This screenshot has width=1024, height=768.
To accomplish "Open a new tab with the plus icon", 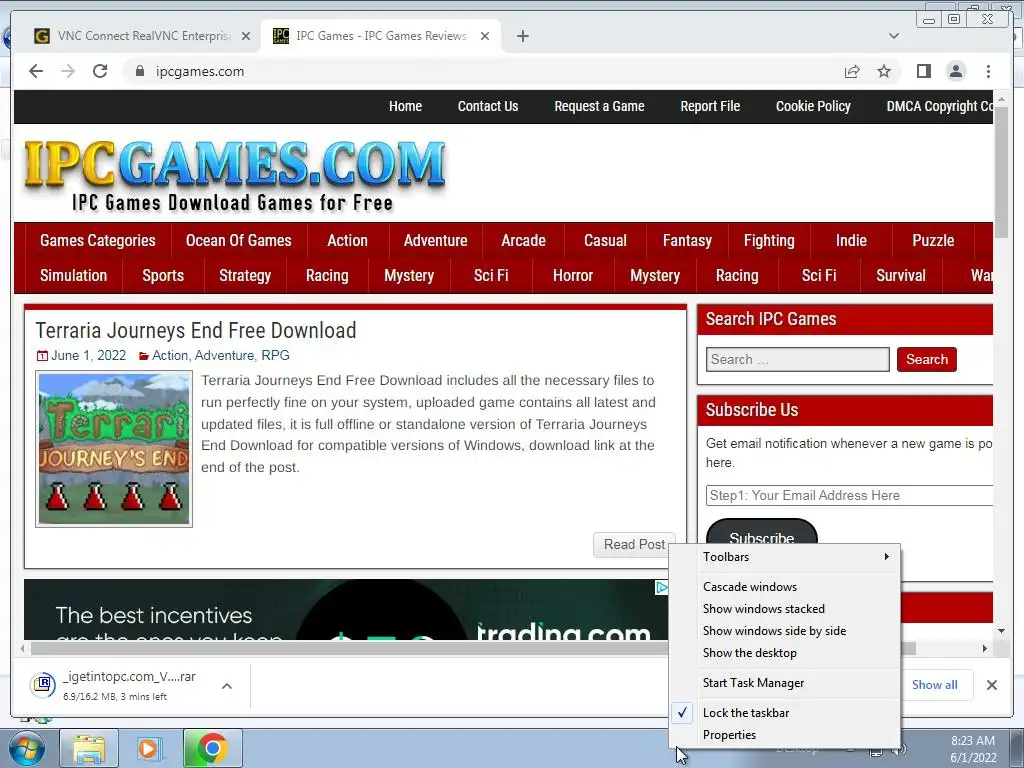I will pos(522,36).
